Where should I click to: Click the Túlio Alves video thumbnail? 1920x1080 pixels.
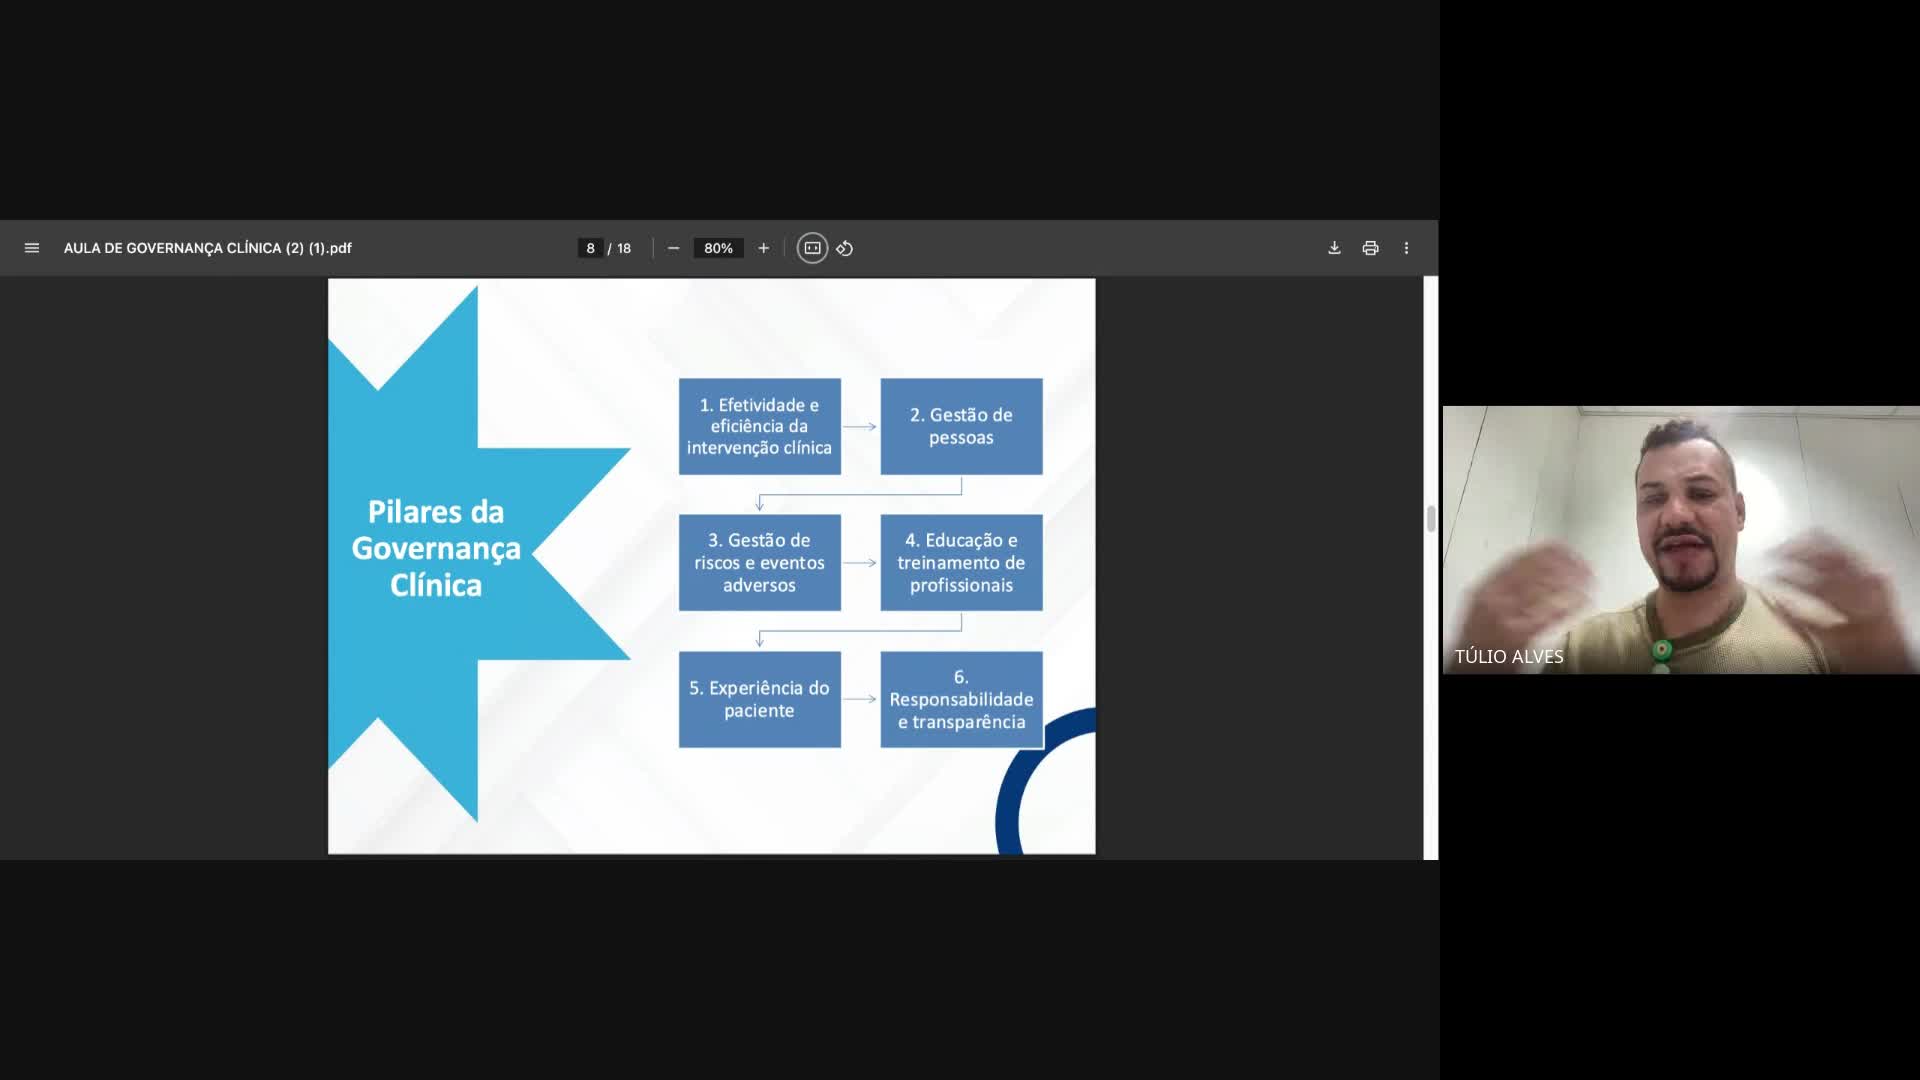click(x=1680, y=540)
